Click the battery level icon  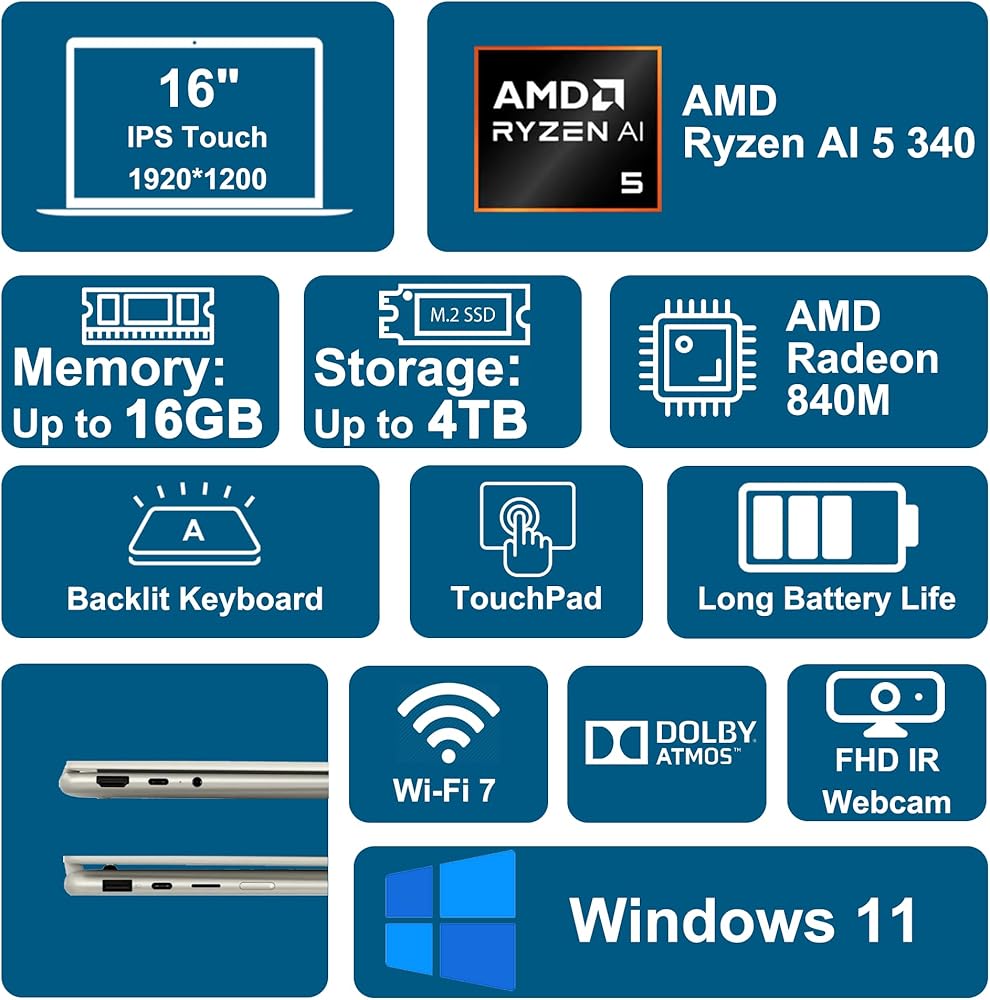coord(828,527)
